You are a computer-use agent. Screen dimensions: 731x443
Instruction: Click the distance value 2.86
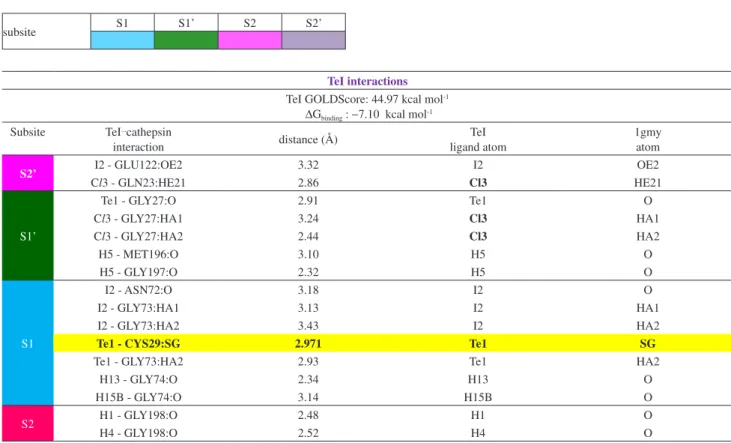pos(308,183)
